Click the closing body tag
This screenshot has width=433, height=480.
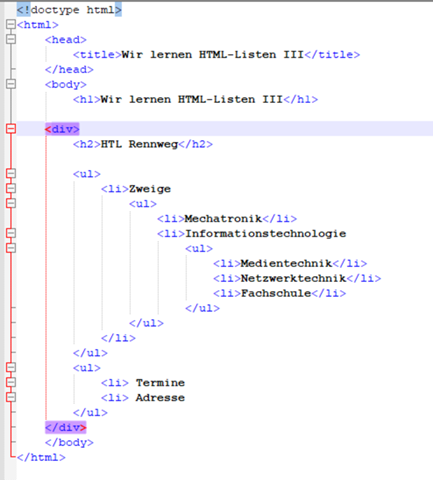(x=69, y=442)
